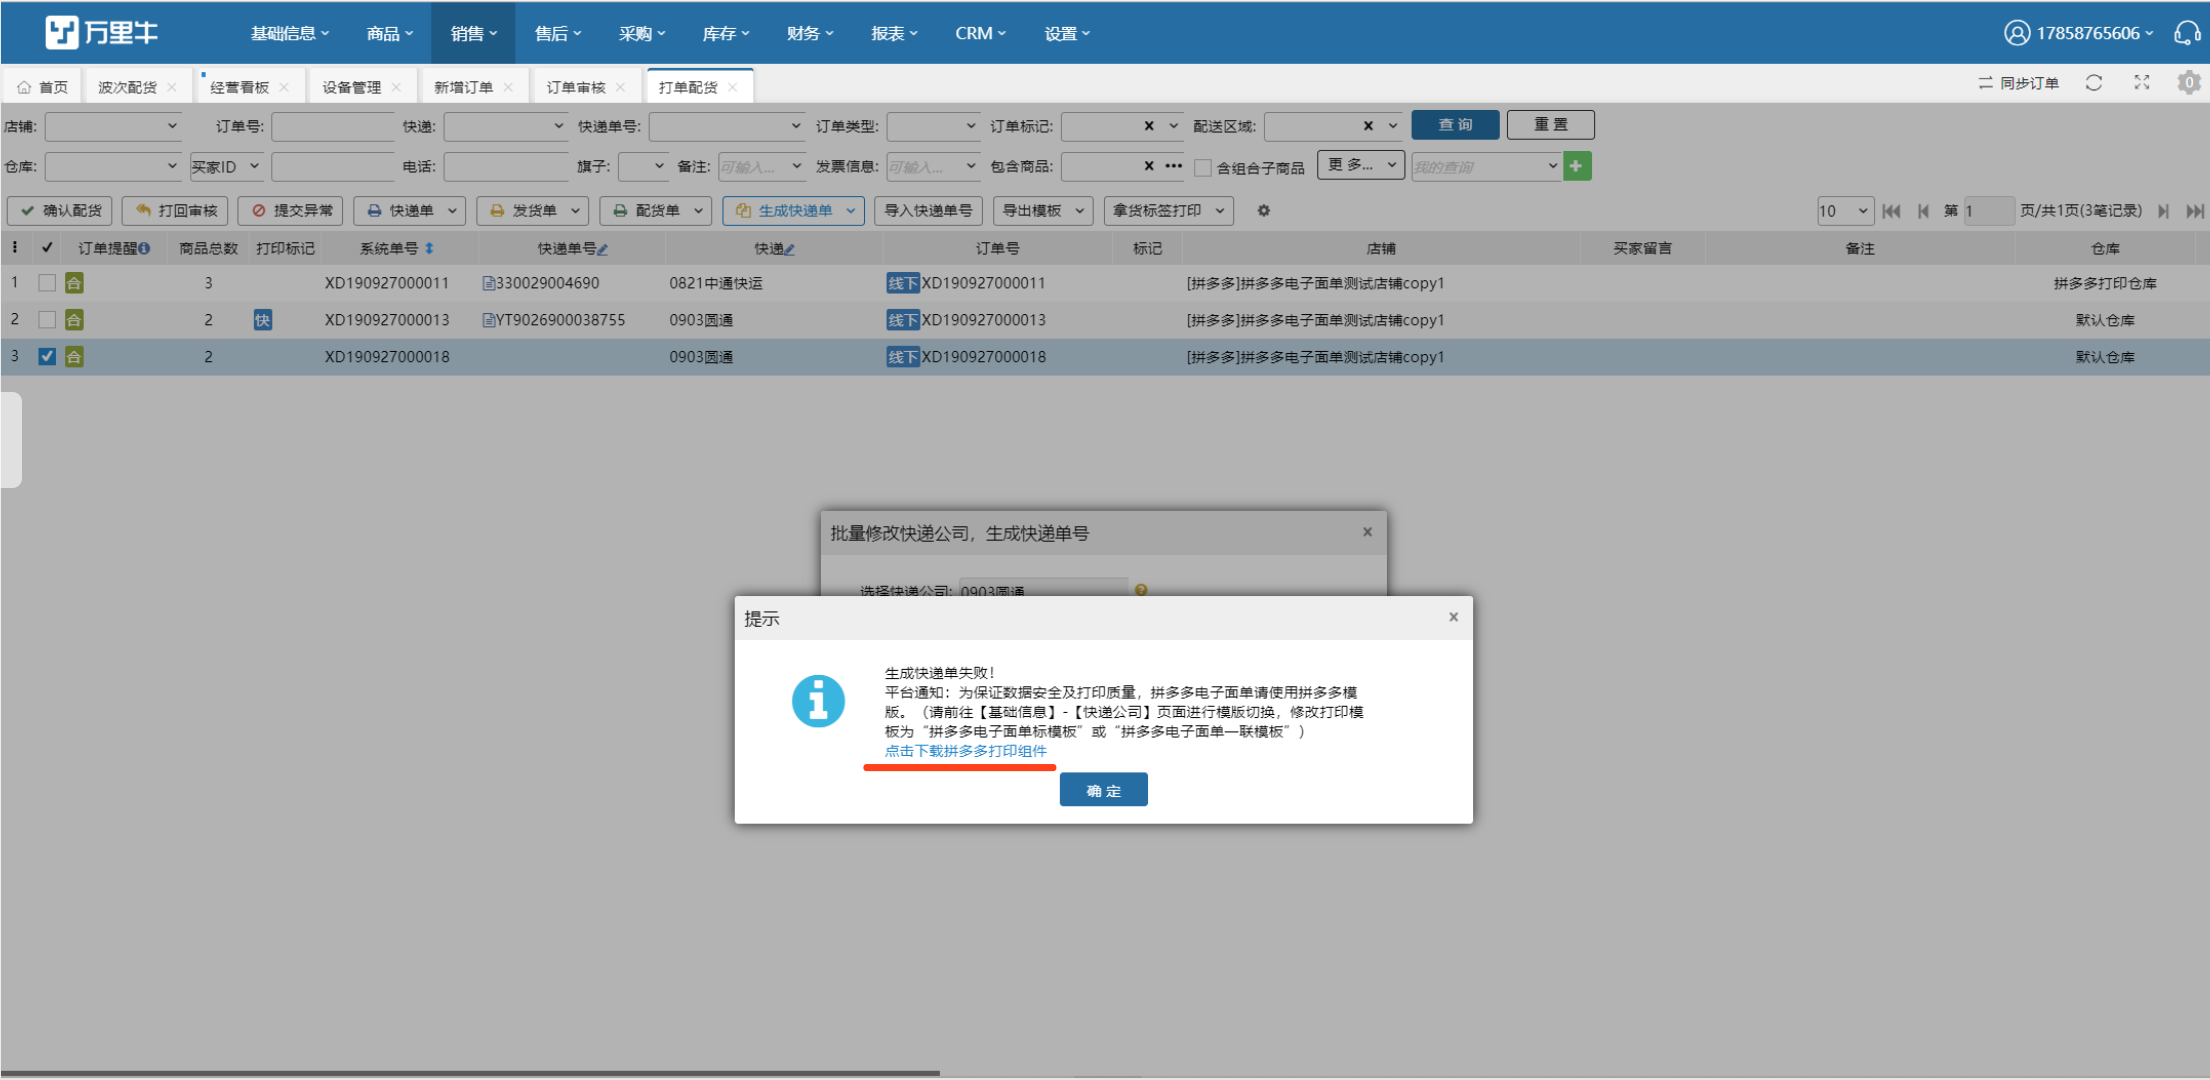Image resolution: width=2210 pixels, height=1080 pixels.
Task: Click the 导入快递单号 button
Action: click(928, 211)
